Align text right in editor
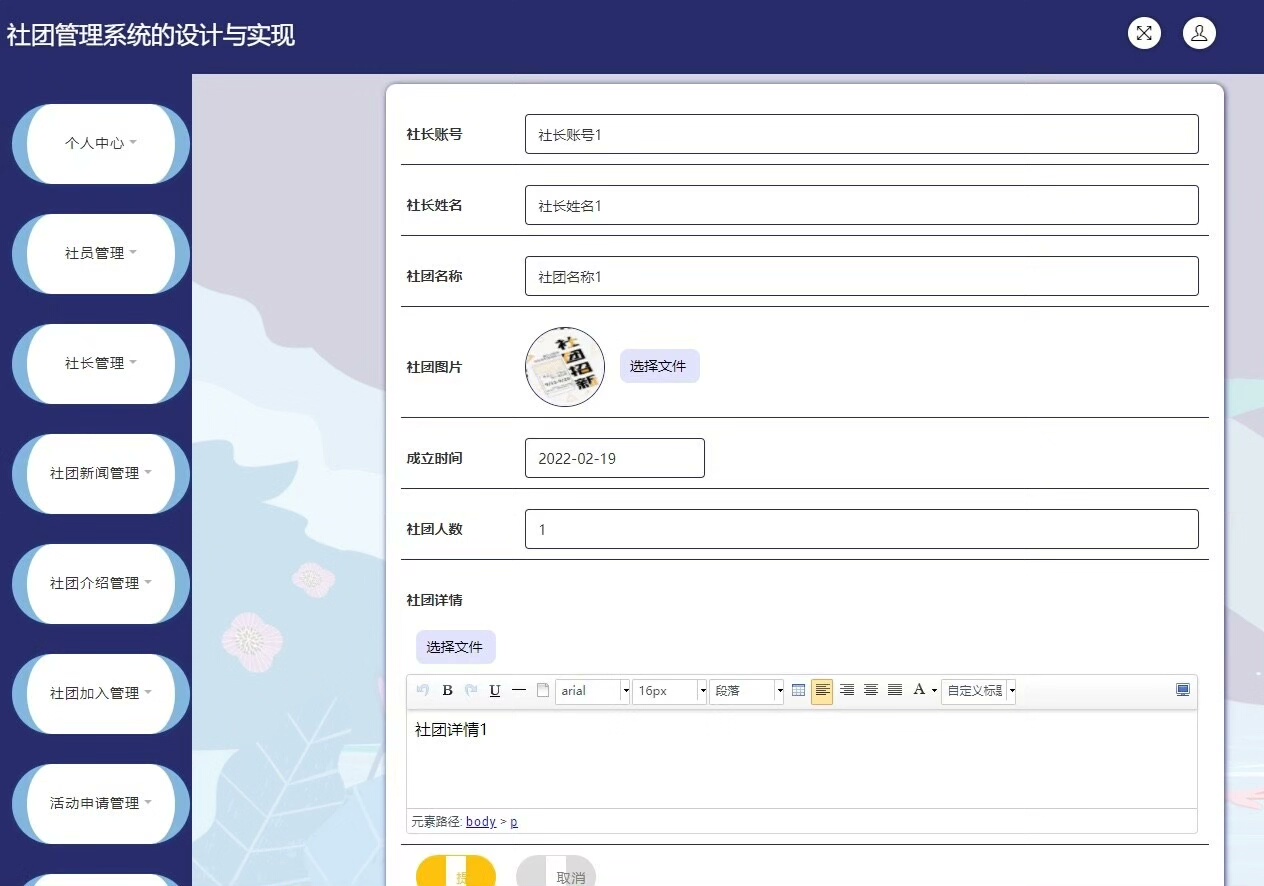The width and height of the screenshot is (1264, 886). pyautogui.click(x=847, y=690)
